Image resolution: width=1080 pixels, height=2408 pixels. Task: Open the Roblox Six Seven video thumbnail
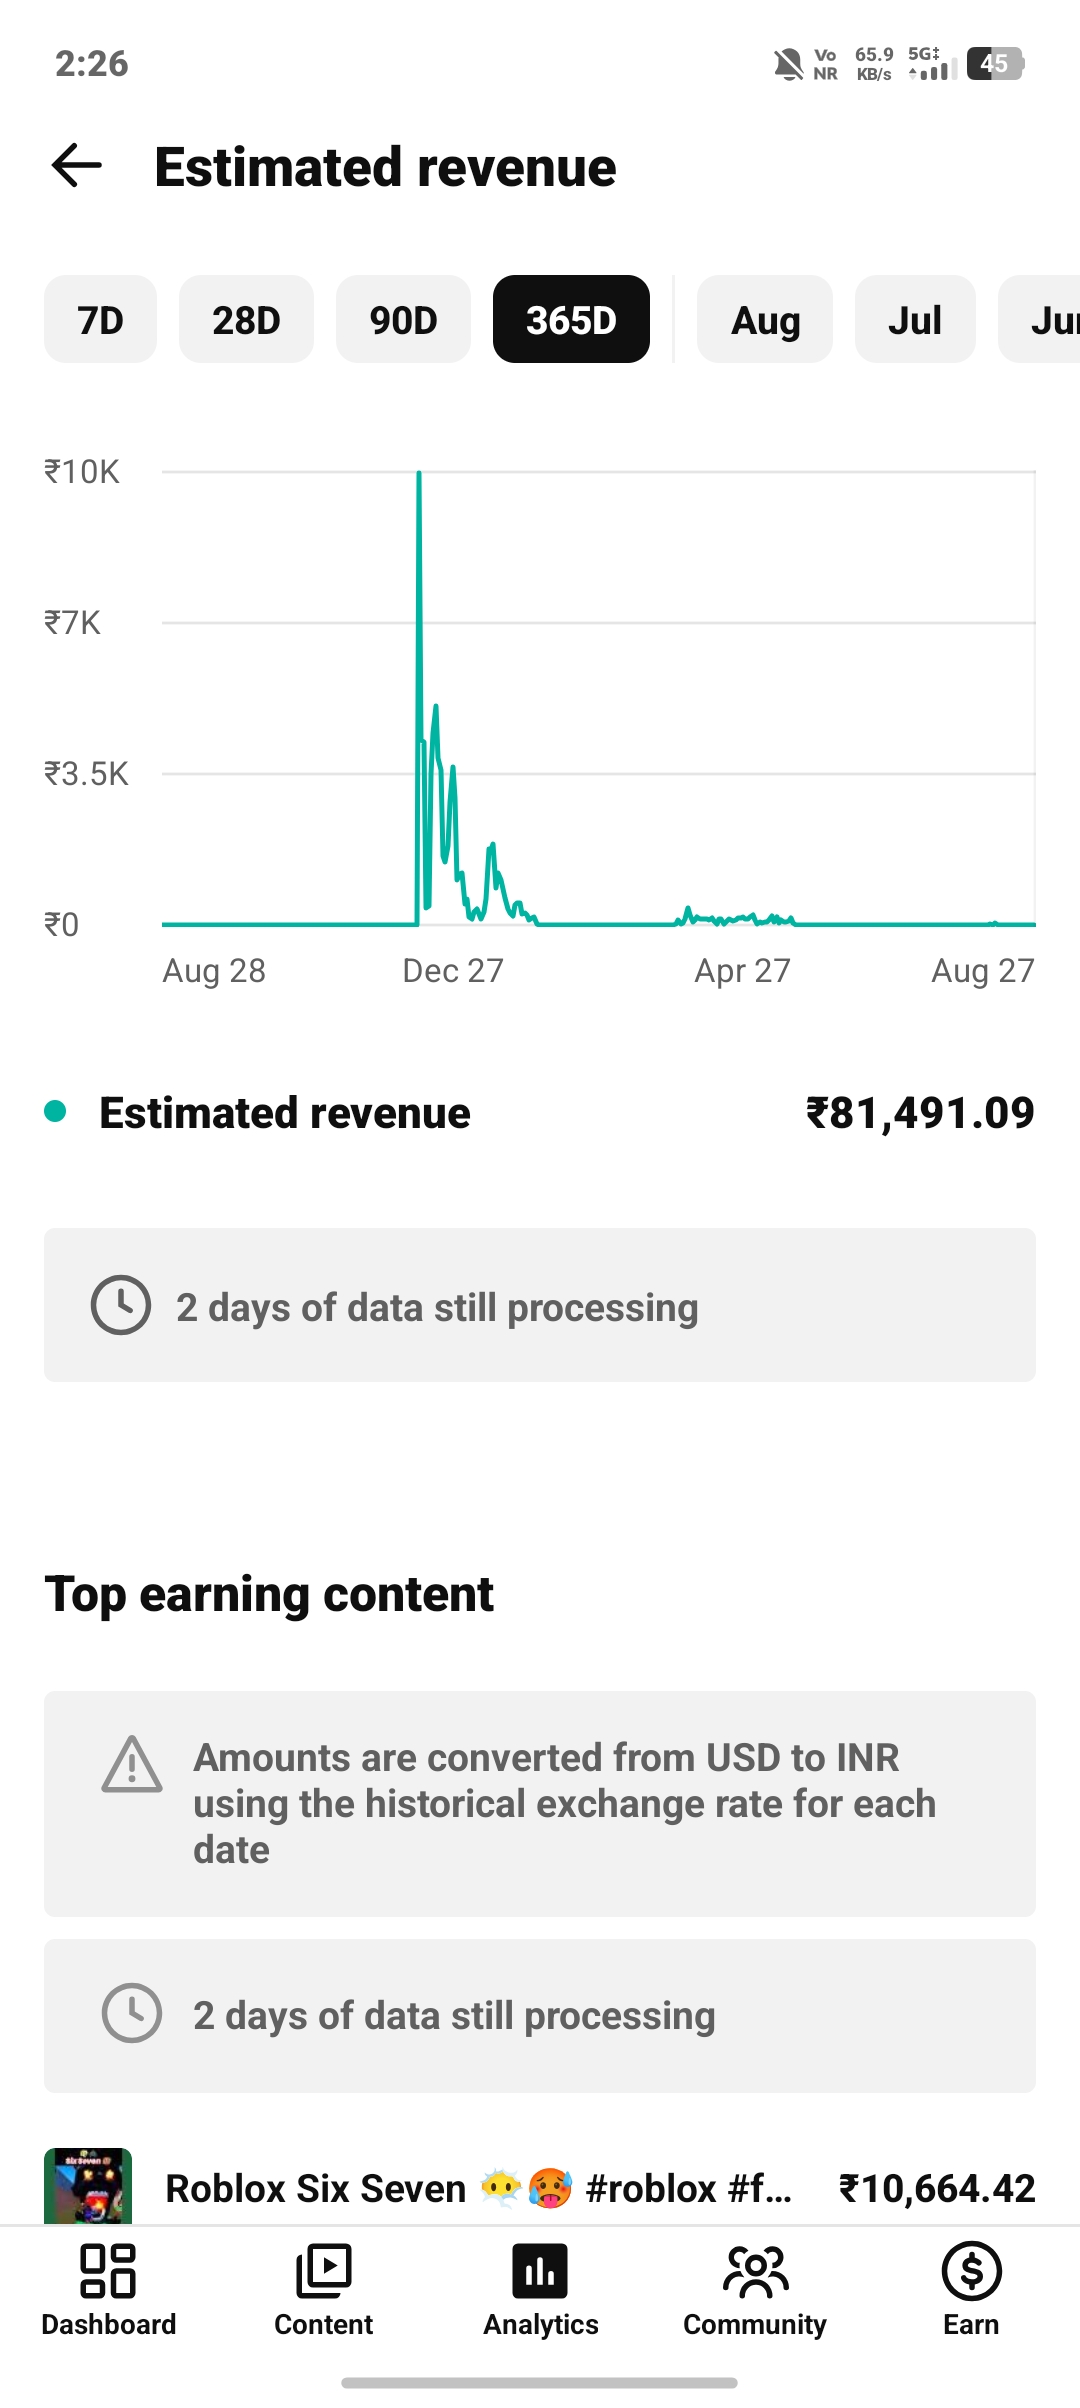point(88,2186)
